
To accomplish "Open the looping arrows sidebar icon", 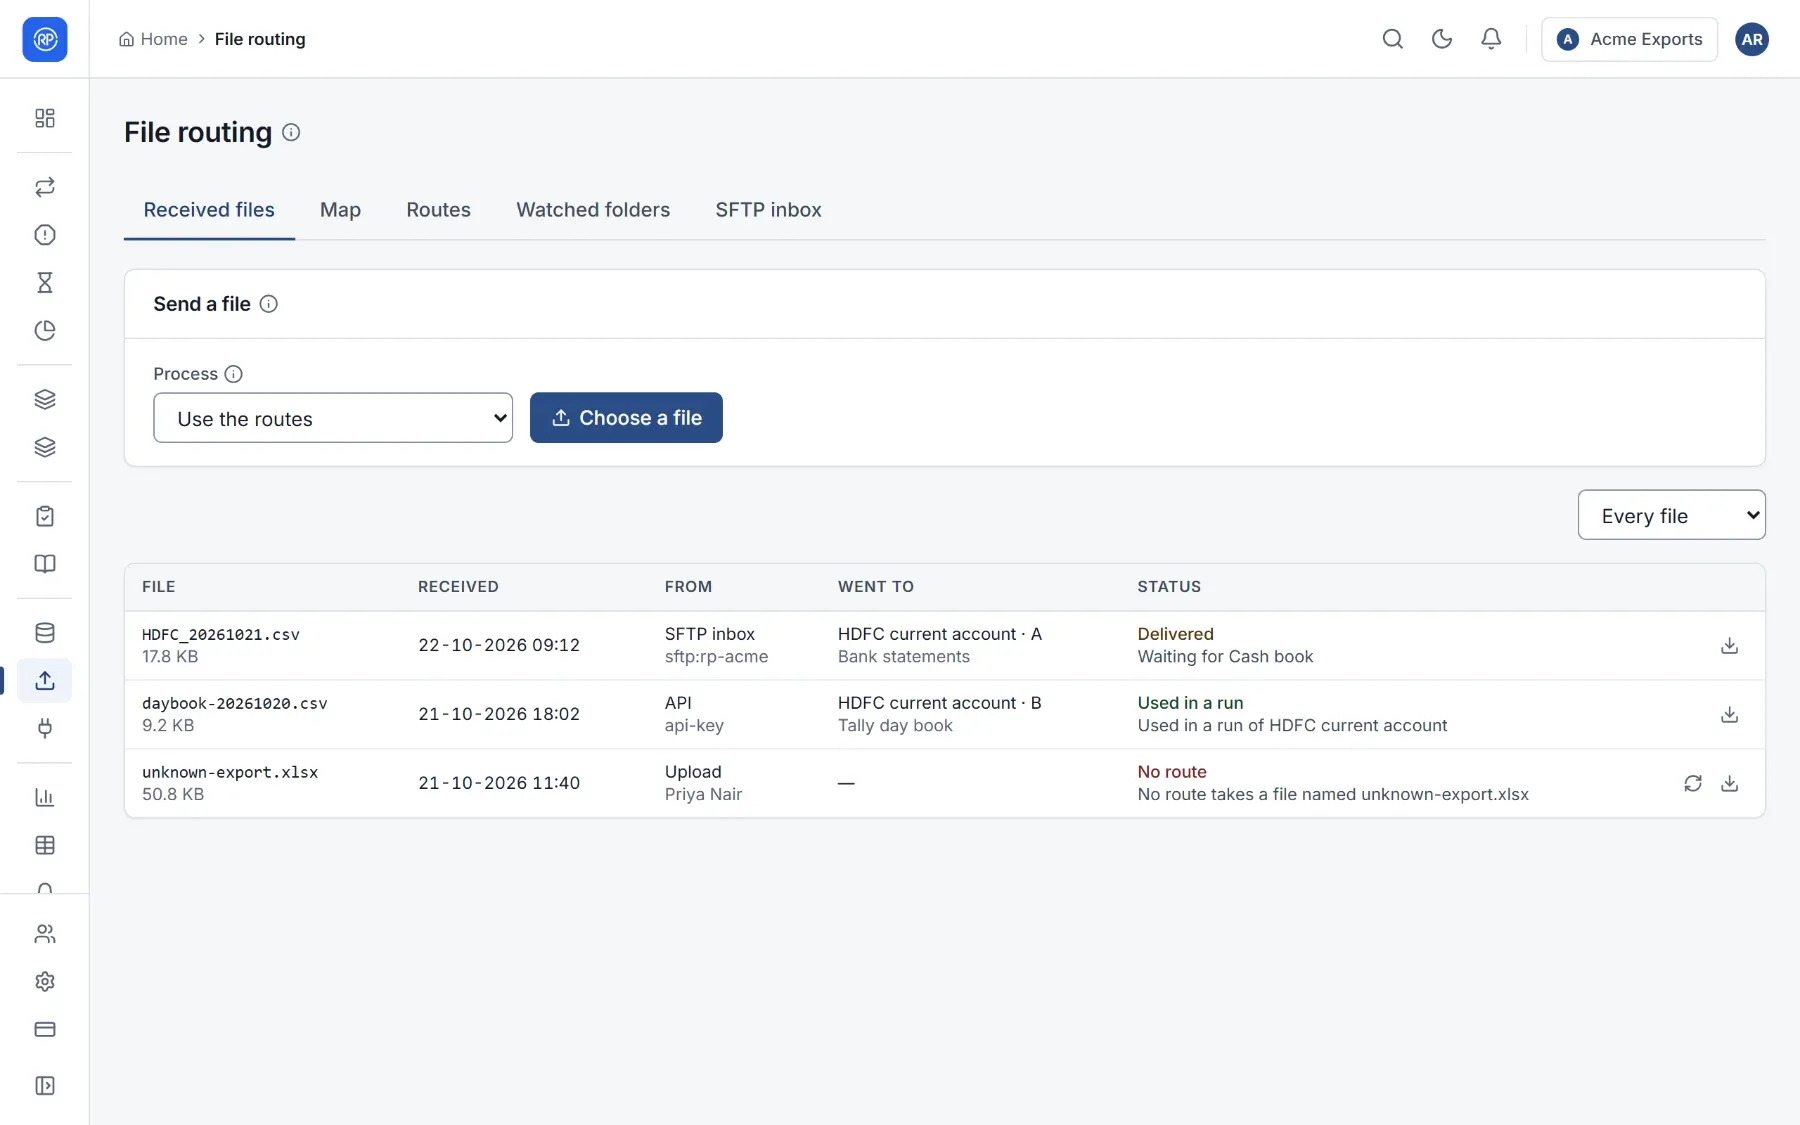I will pyautogui.click(x=45, y=187).
